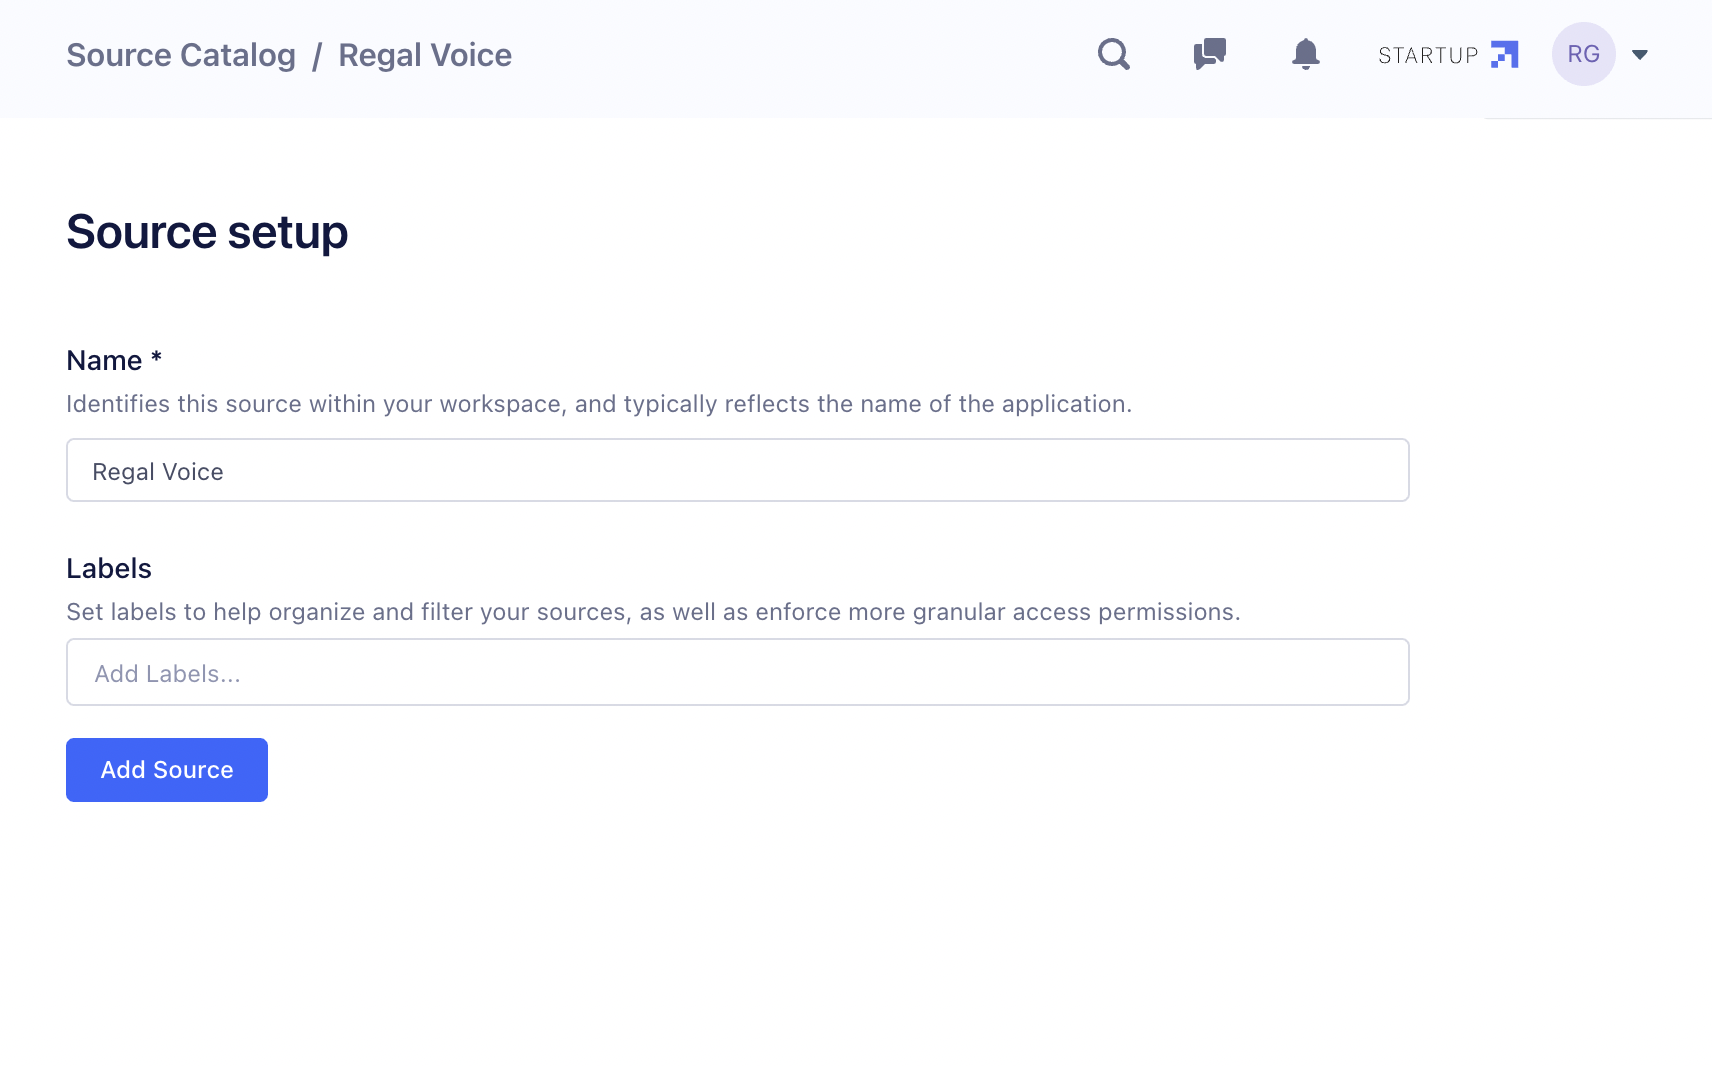This screenshot has height=1066, width=1712.
Task: Open the search magnifier icon
Action: click(x=1113, y=54)
